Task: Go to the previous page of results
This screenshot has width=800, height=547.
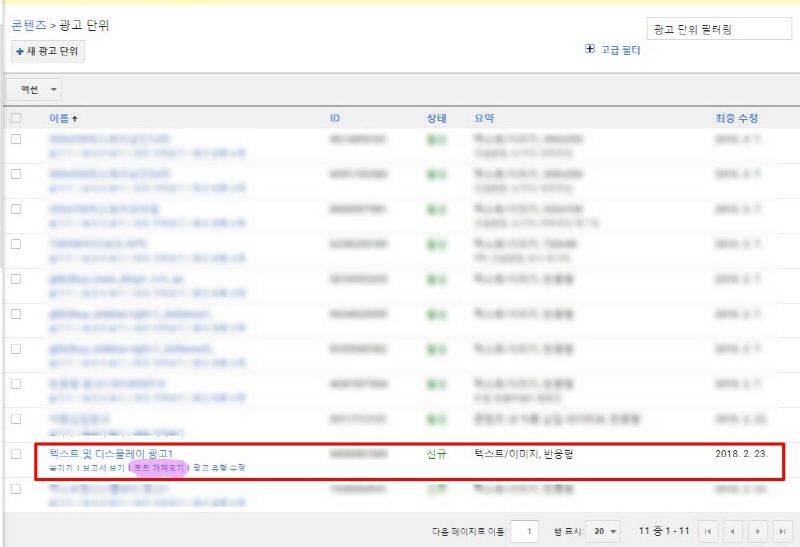Action: tap(734, 531)
